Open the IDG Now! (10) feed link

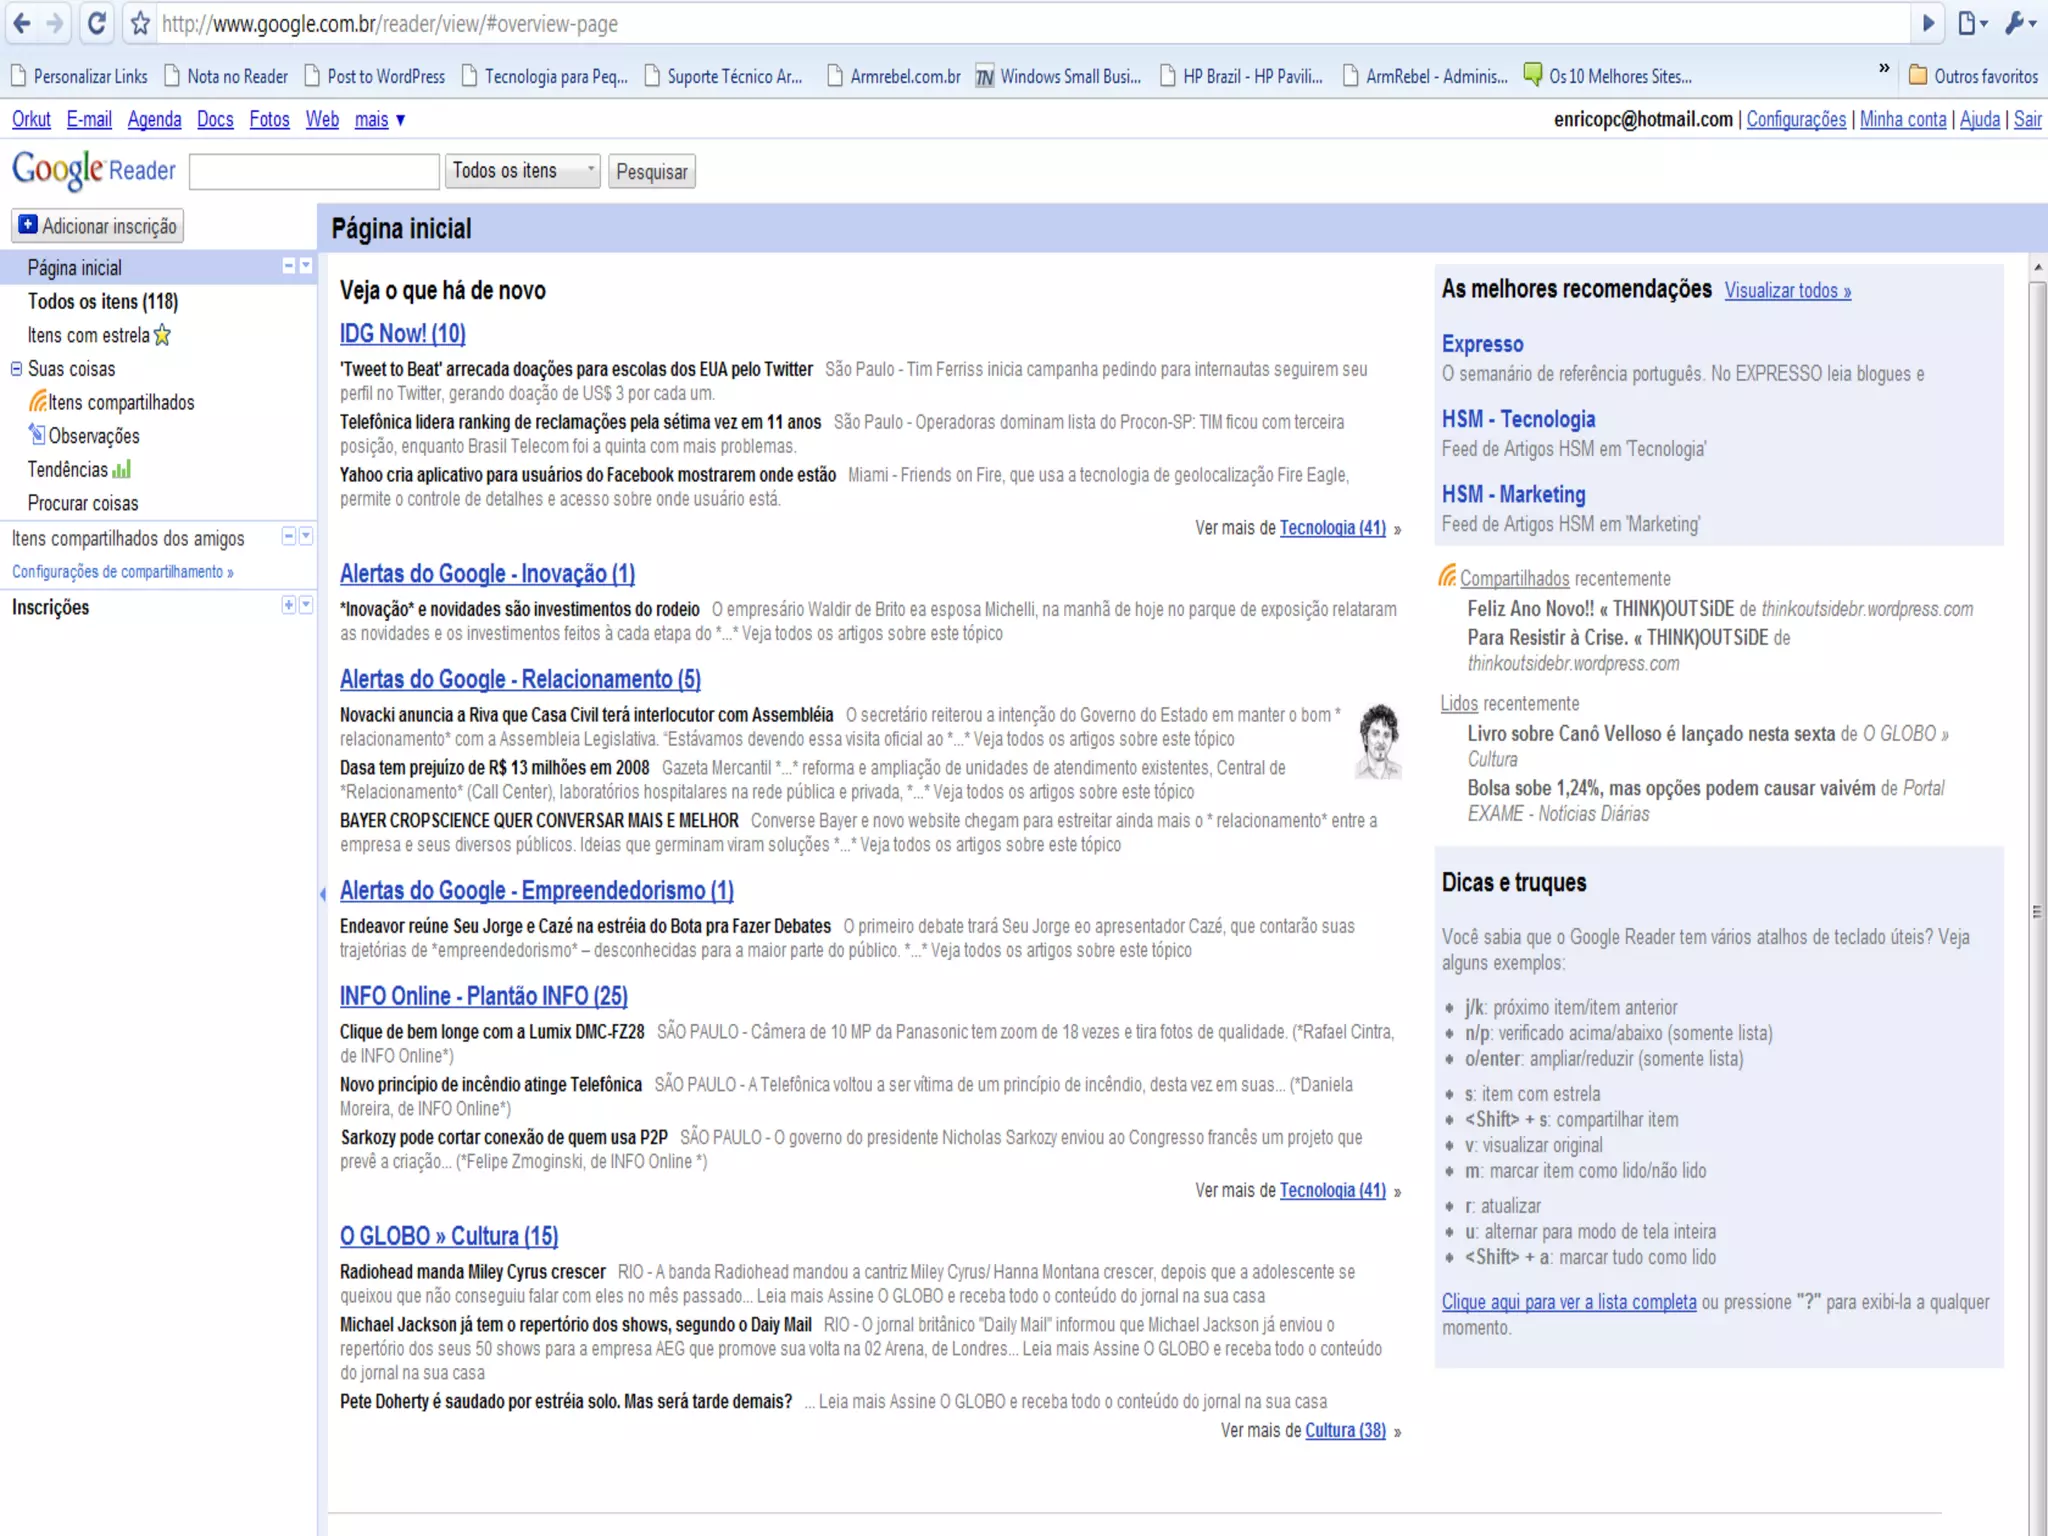pyautogui.click(x=402, y=334)
